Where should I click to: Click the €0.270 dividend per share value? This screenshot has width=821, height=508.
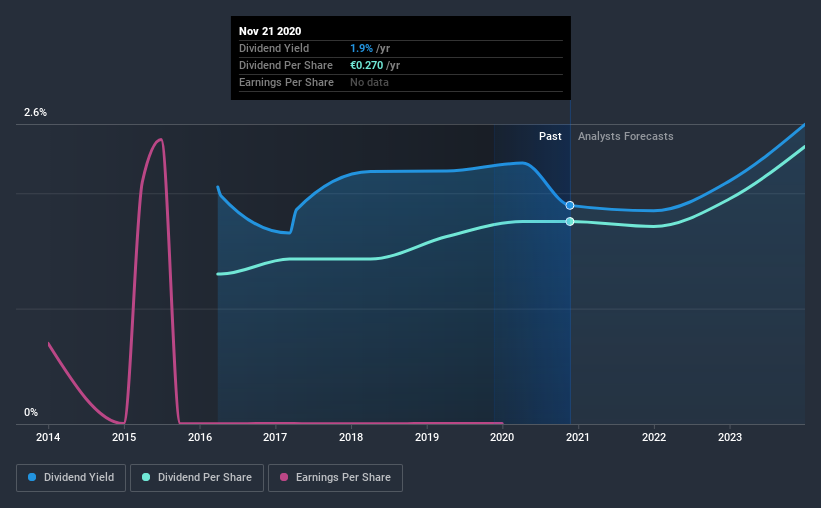pyautogui.click(x=367, y=65)
